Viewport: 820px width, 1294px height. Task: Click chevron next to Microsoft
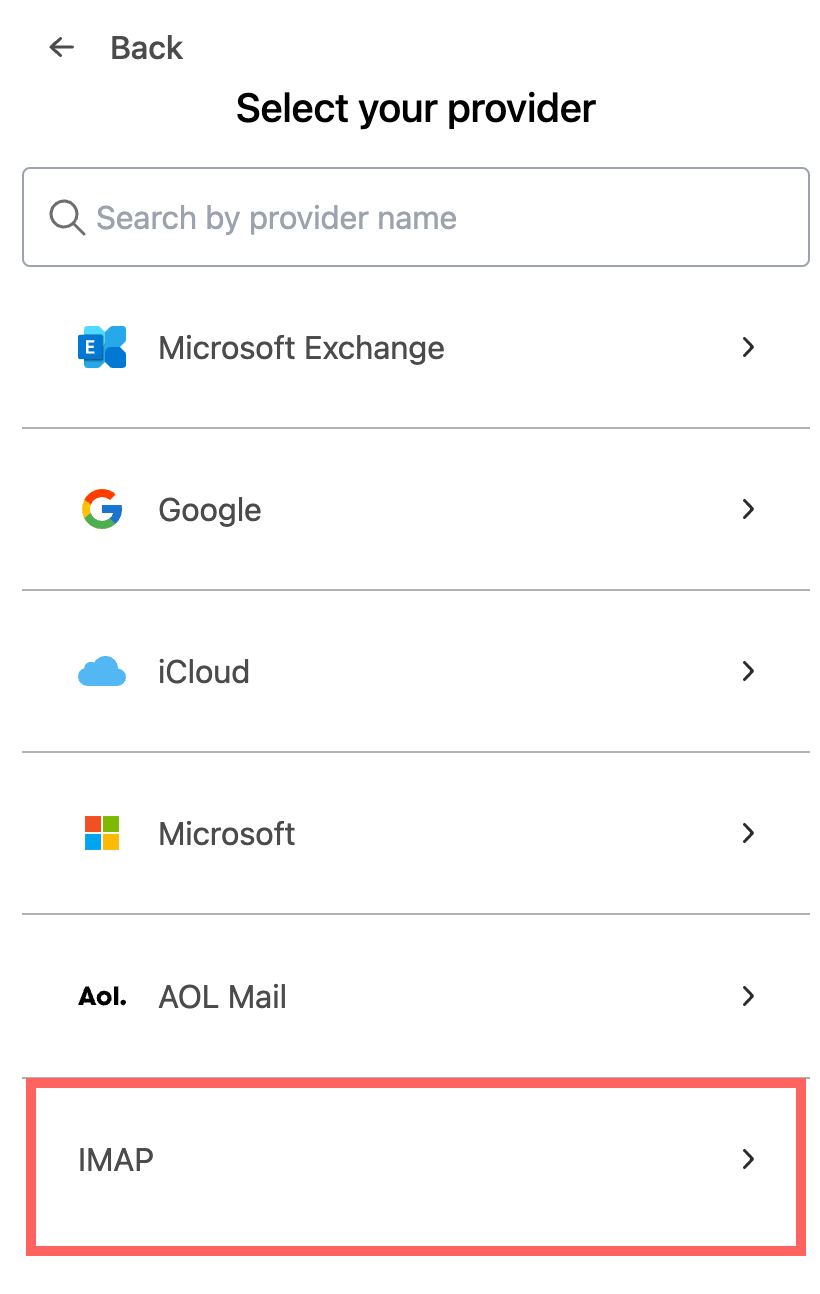[748, 833]
